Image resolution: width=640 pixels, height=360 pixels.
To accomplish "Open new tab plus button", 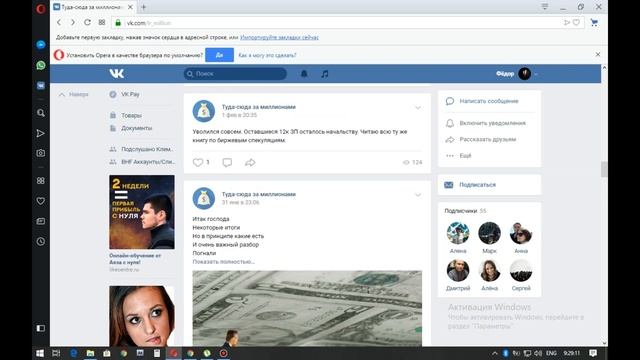I will (144, 7).
